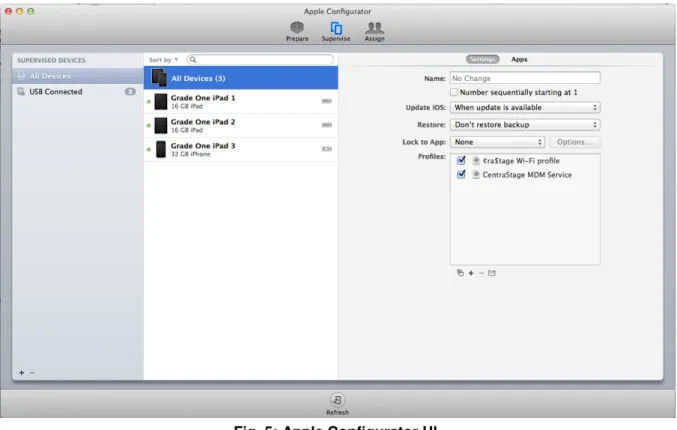Viewport: 677px width, 430px height.
Task: Open the Restore backup dropdown
Action: pos(525,125)
